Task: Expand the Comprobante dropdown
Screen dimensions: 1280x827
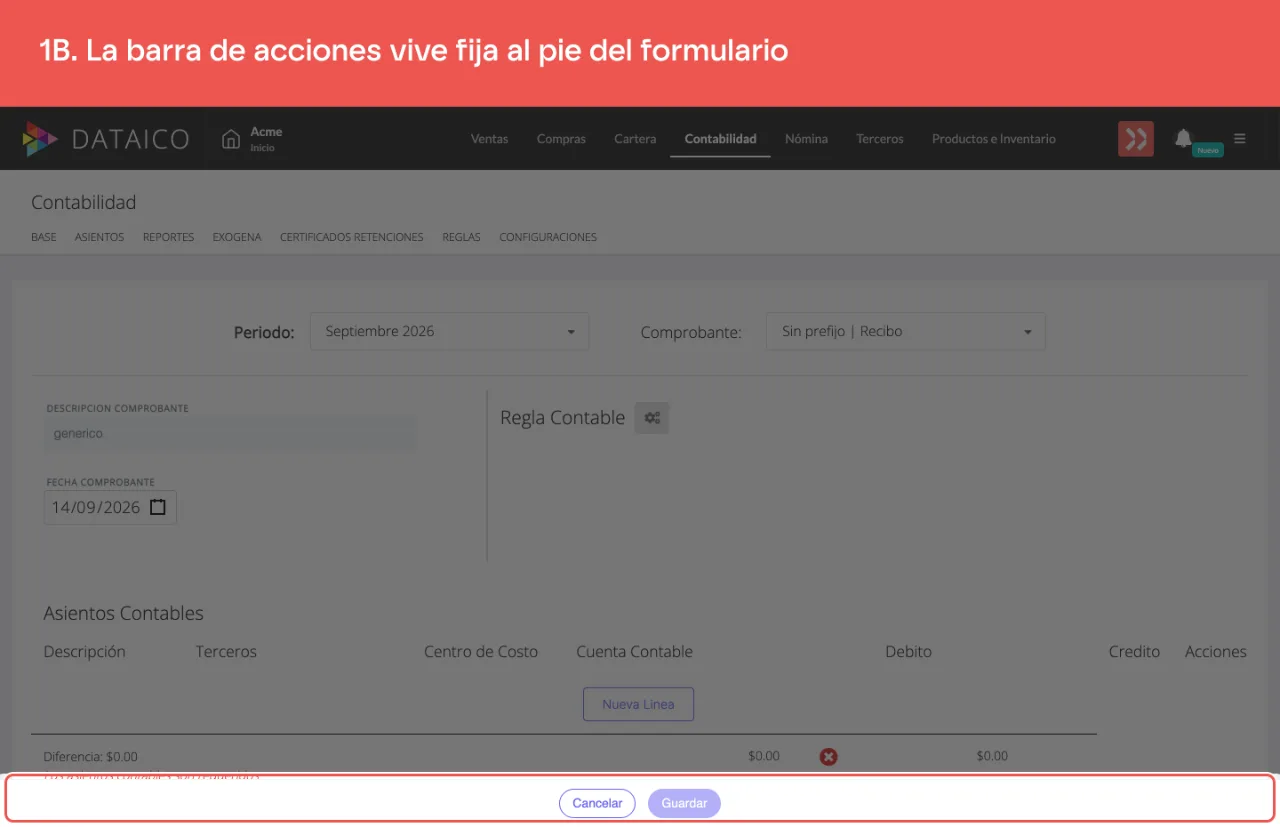Action: coord(906,331)
